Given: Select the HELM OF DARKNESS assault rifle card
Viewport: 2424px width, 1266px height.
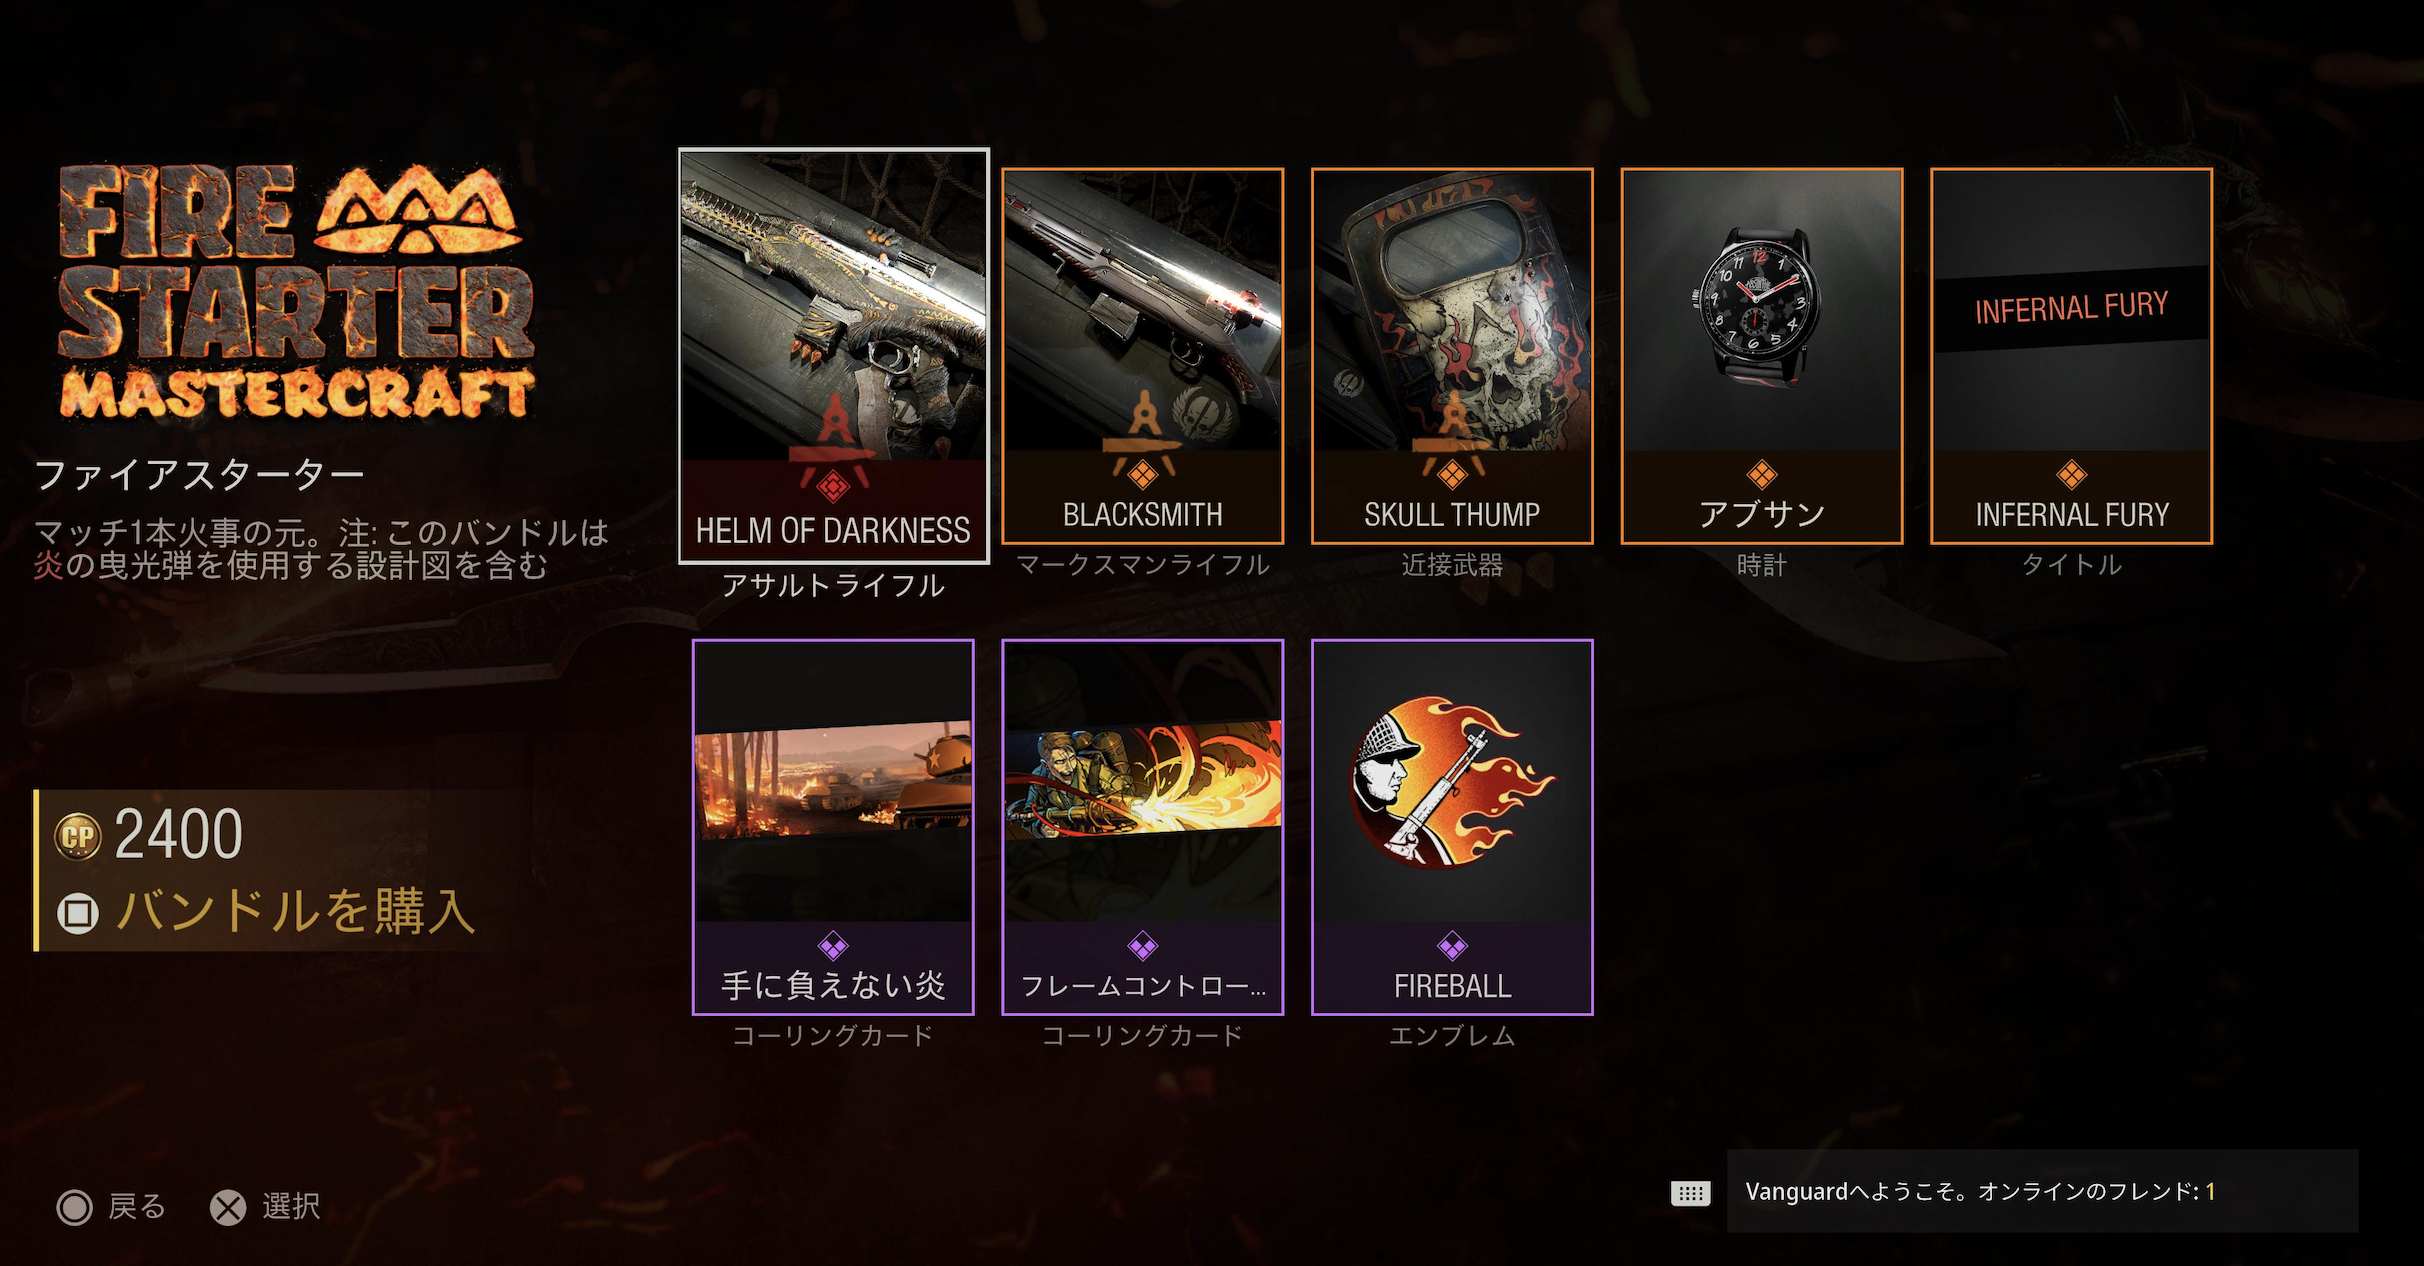Looking at the screenshot, I should (x=834, y=356).
